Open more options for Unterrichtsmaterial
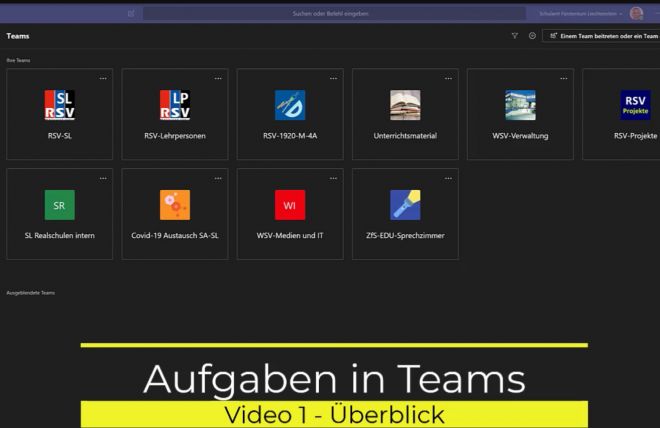Viewport: 660px width, 428px height. (x=448, y=78)
